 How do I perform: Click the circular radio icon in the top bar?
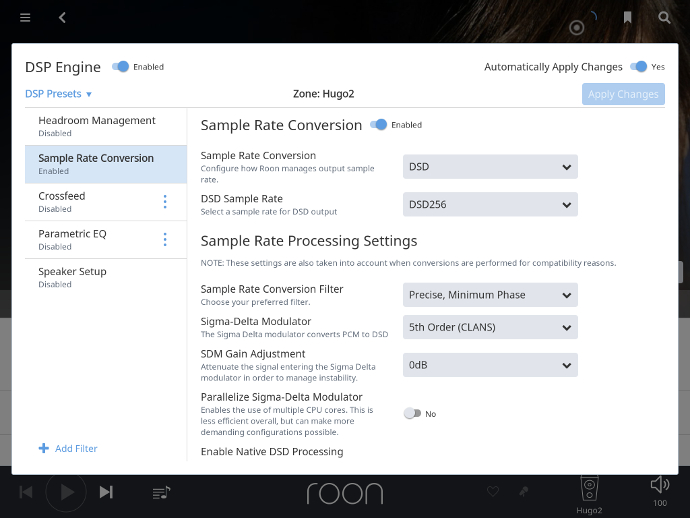click(576, 28)
